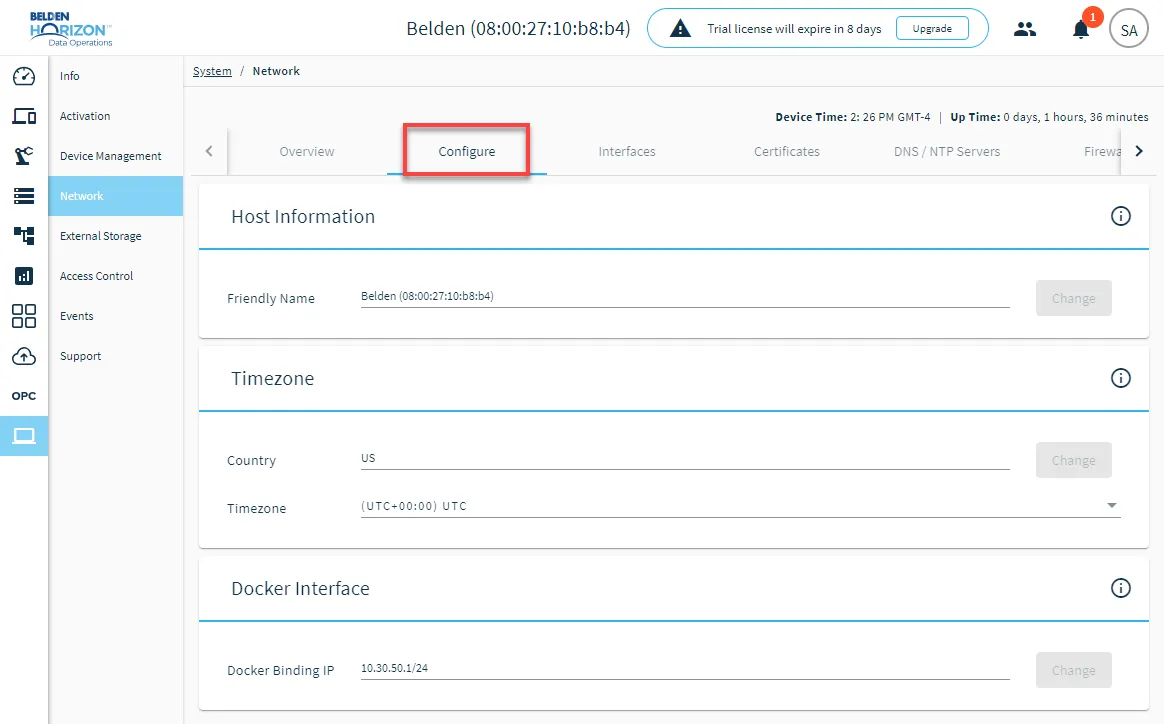Click the Upgrade license button

tap(932, 28)
